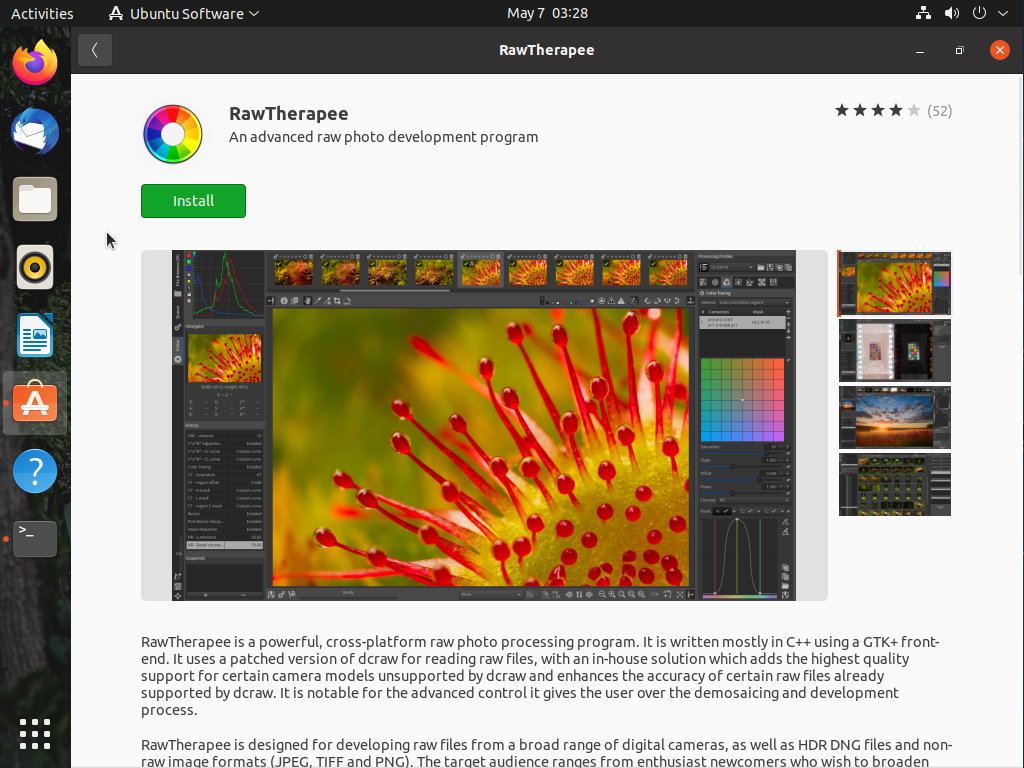Expand the Ubuntu Software app menu
This screenshot has width=1024, height=768.
183,13
